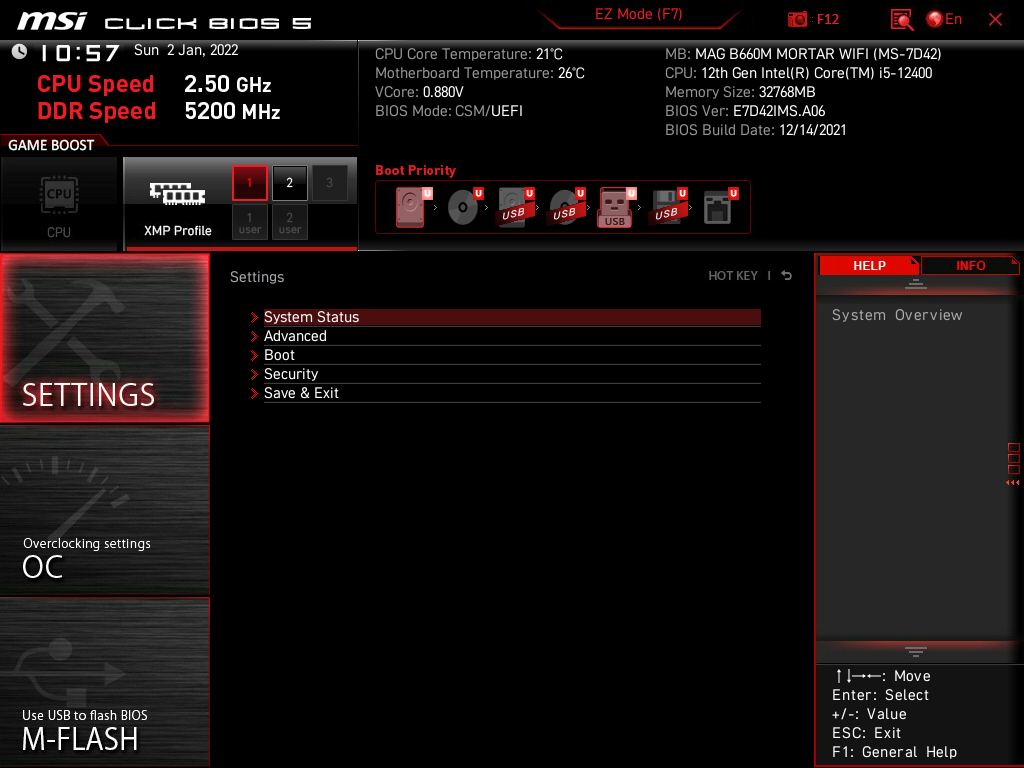
Task: Open the Boot submenu
Action: [x=279, y=355]
